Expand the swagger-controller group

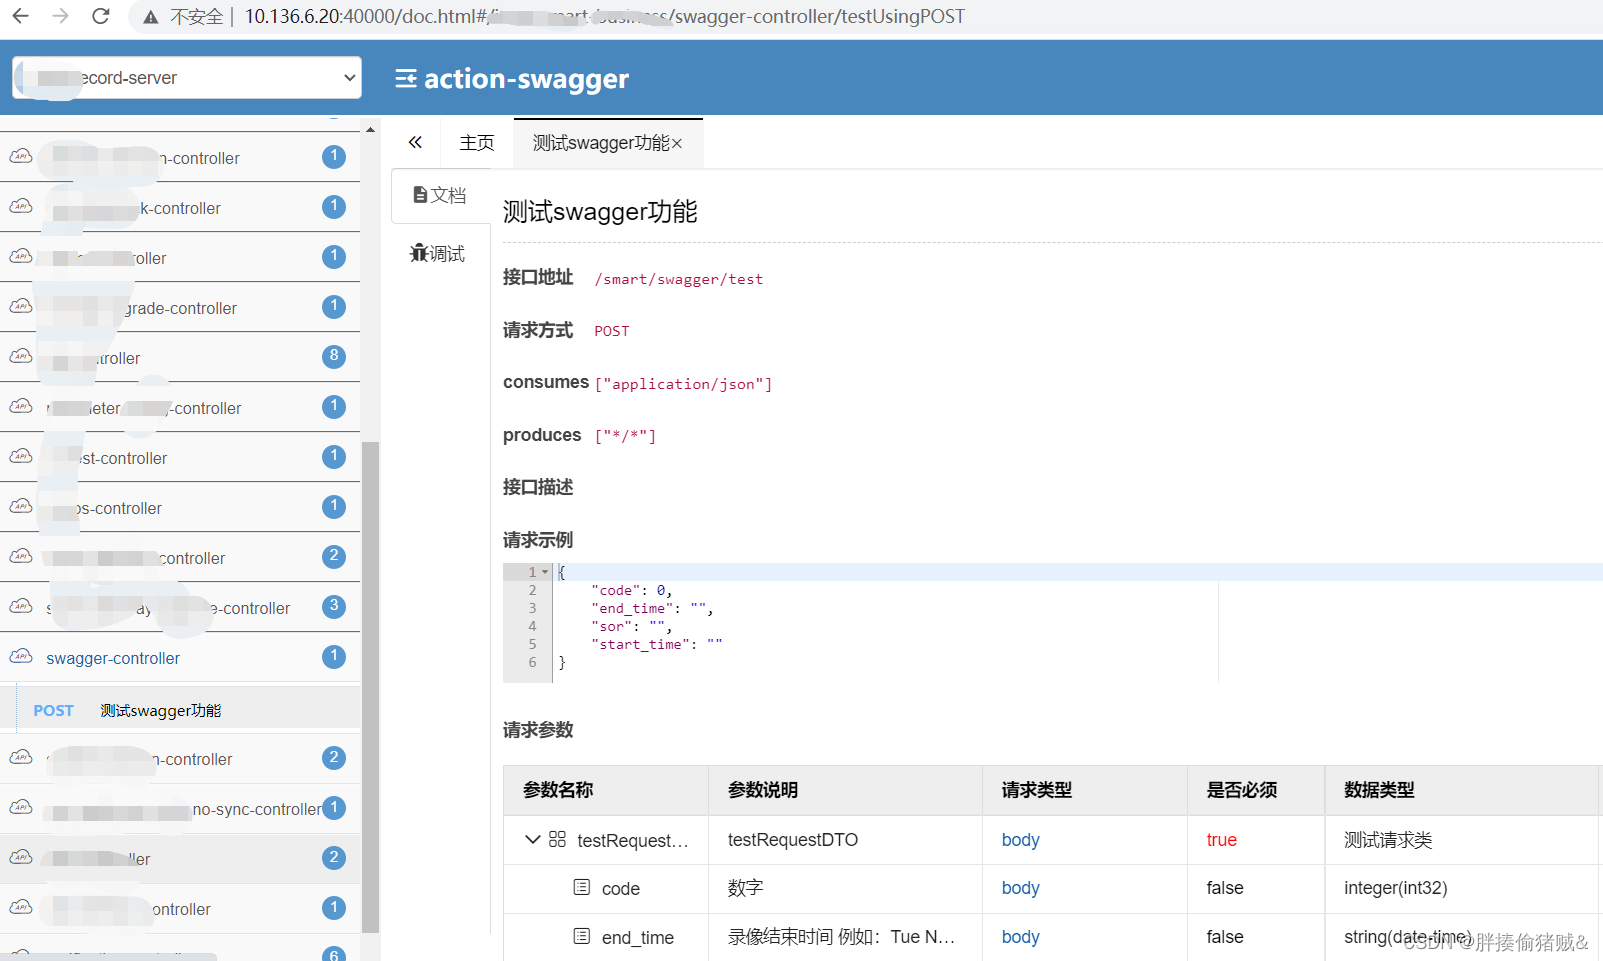pos(180,658)
